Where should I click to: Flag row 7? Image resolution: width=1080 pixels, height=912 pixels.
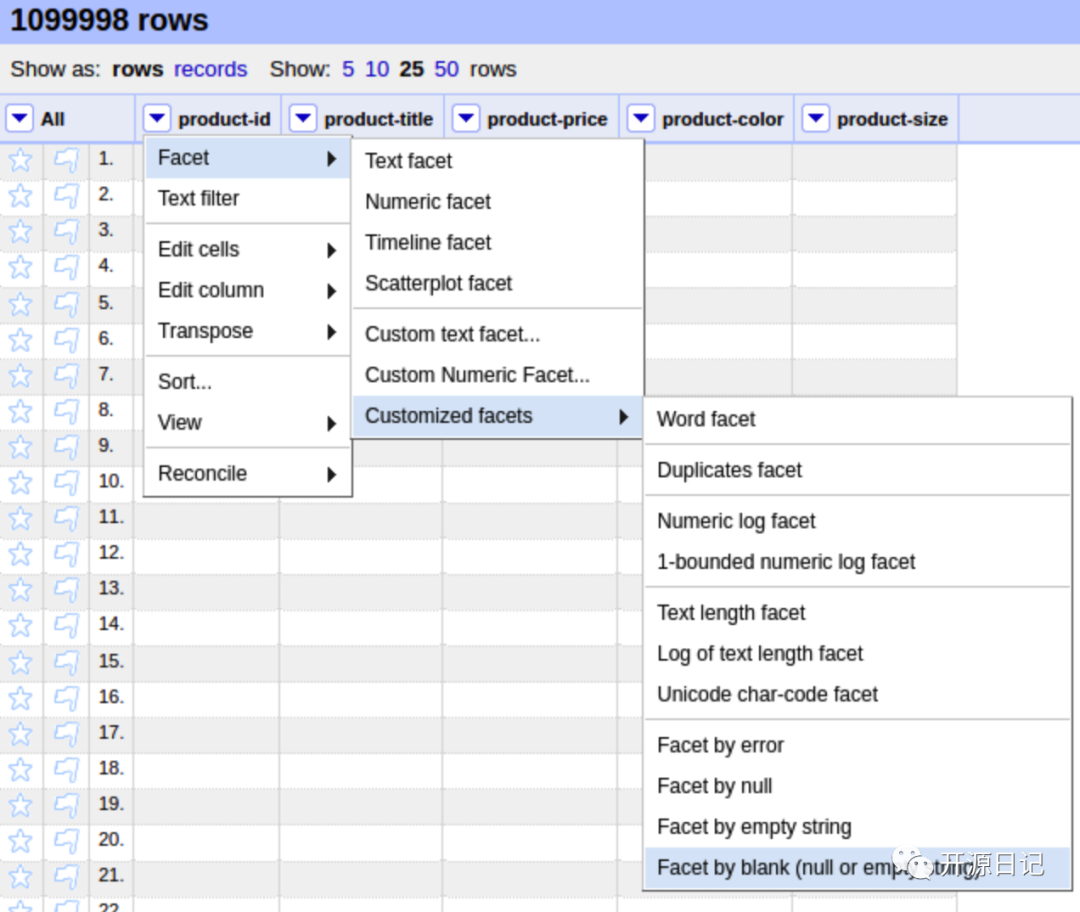(66, 375)
